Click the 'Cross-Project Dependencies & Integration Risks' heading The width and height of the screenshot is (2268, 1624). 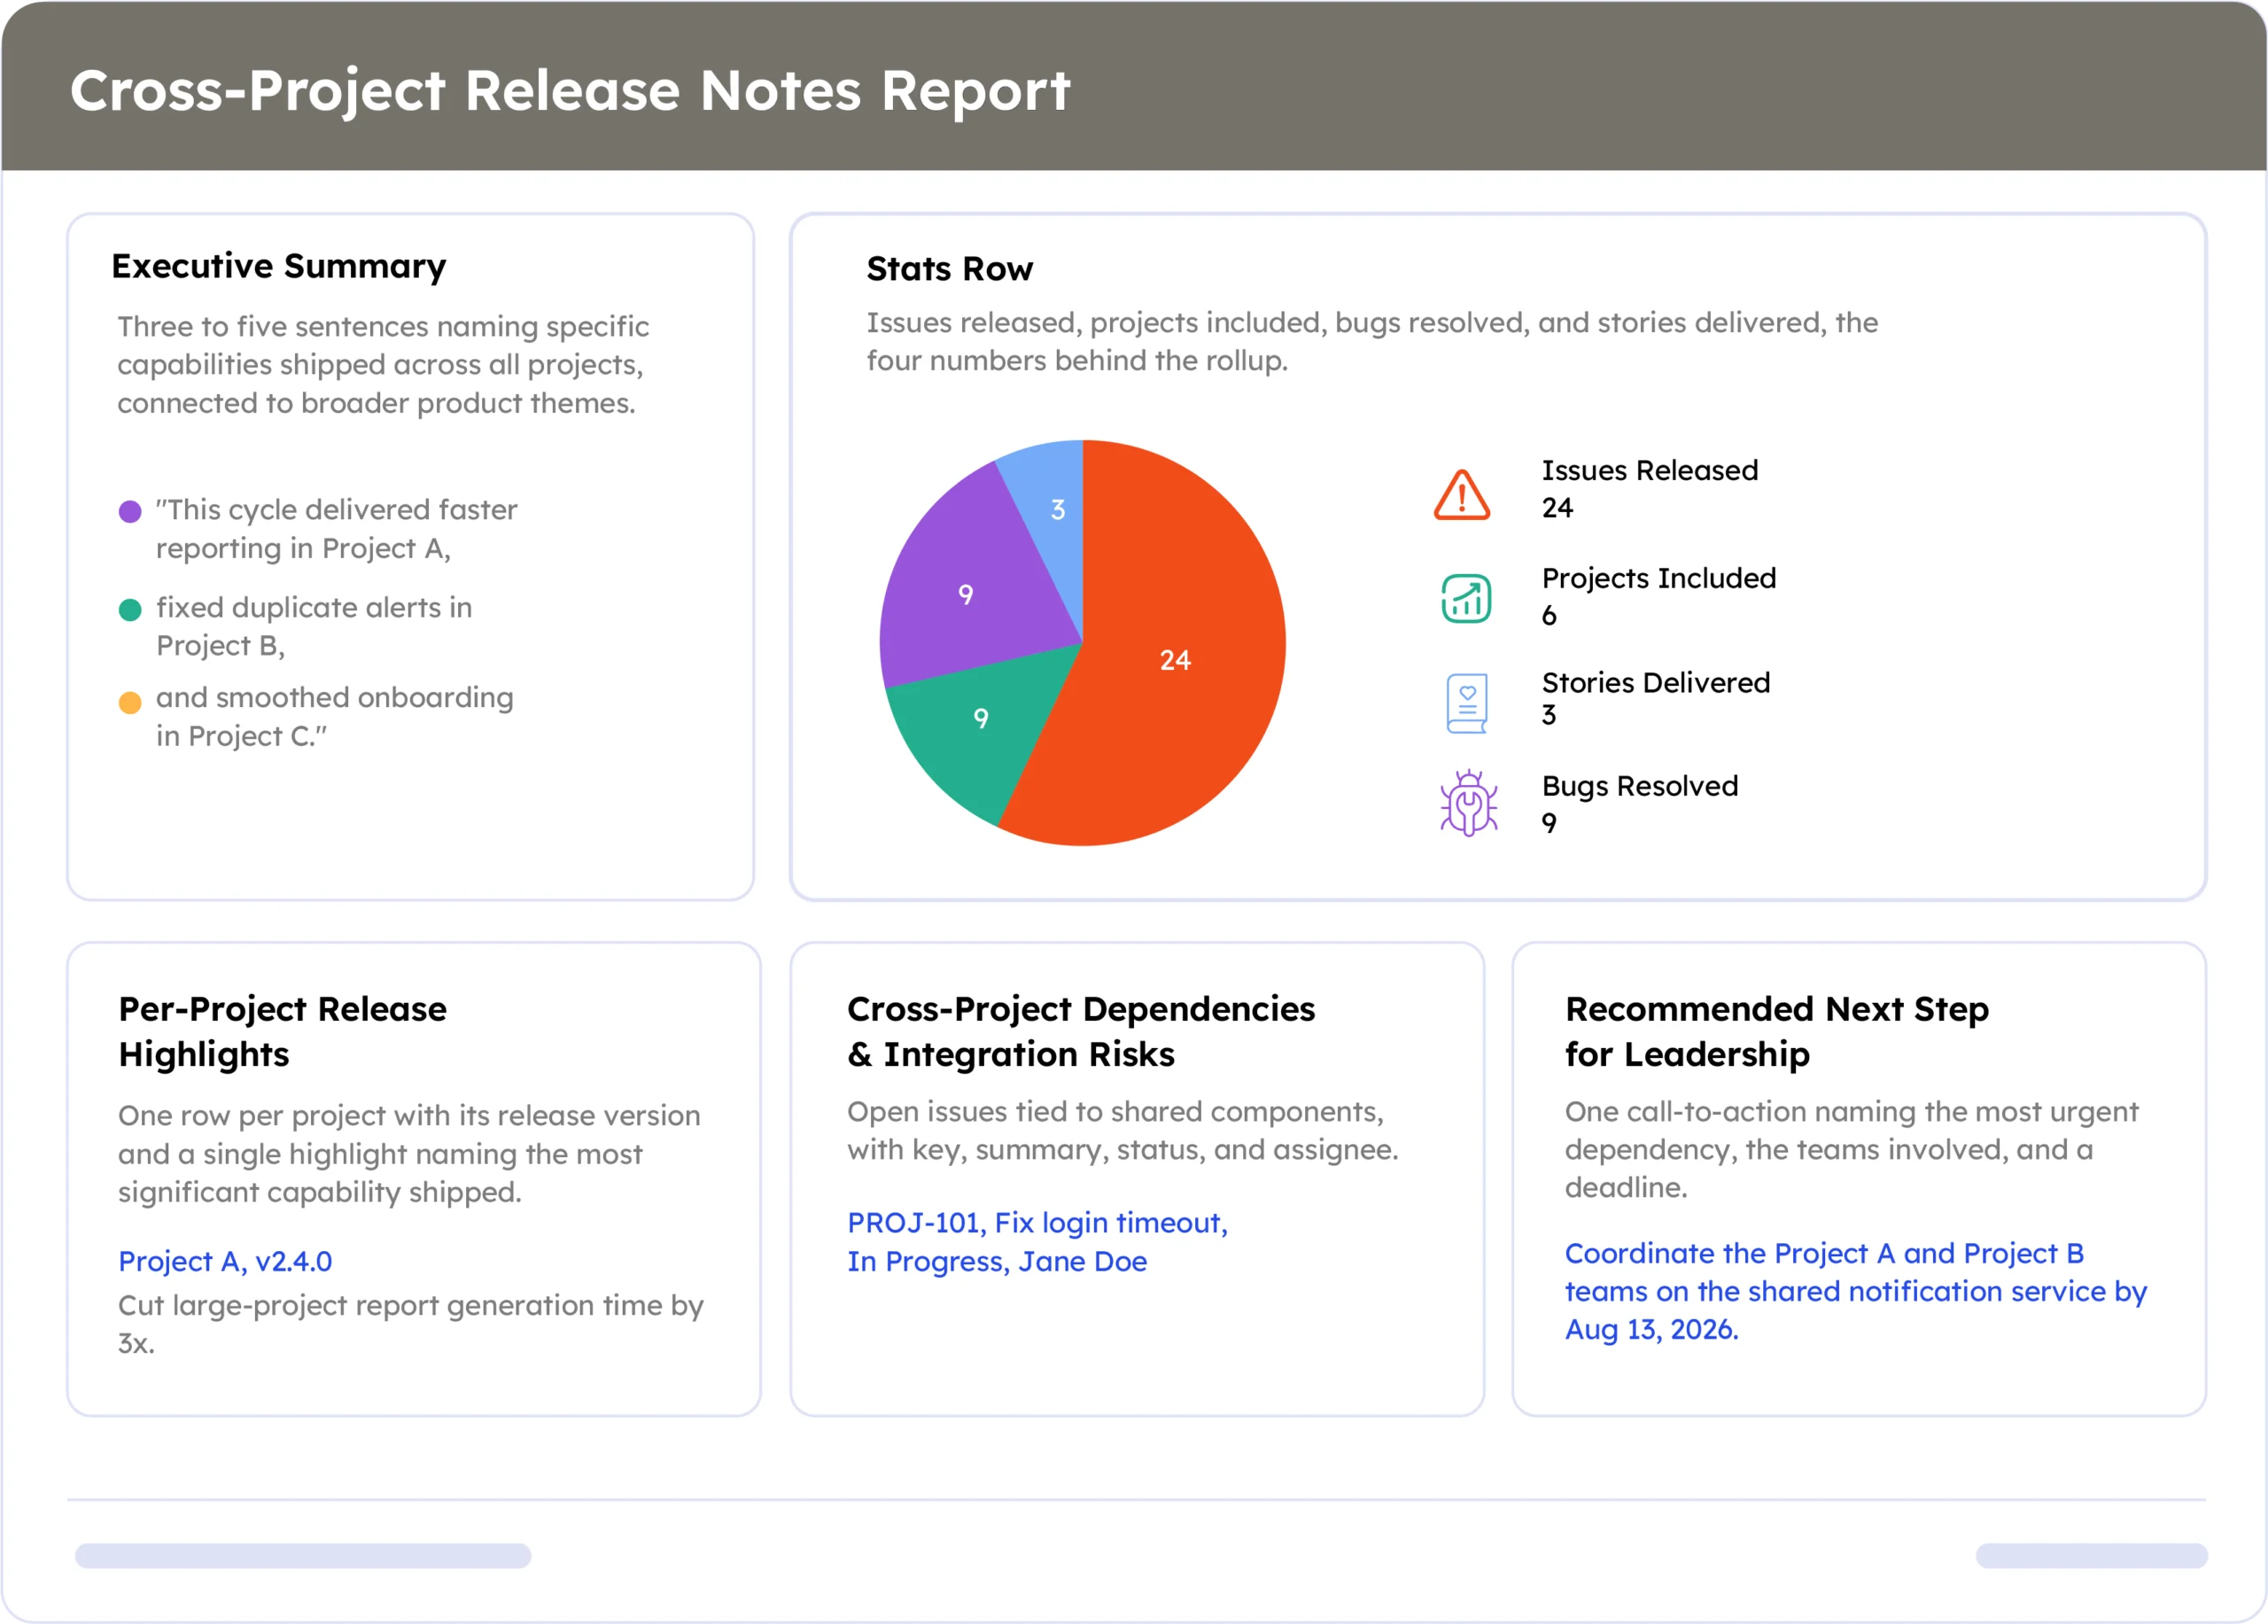pyautogui.click(x=1081, y=1031)
